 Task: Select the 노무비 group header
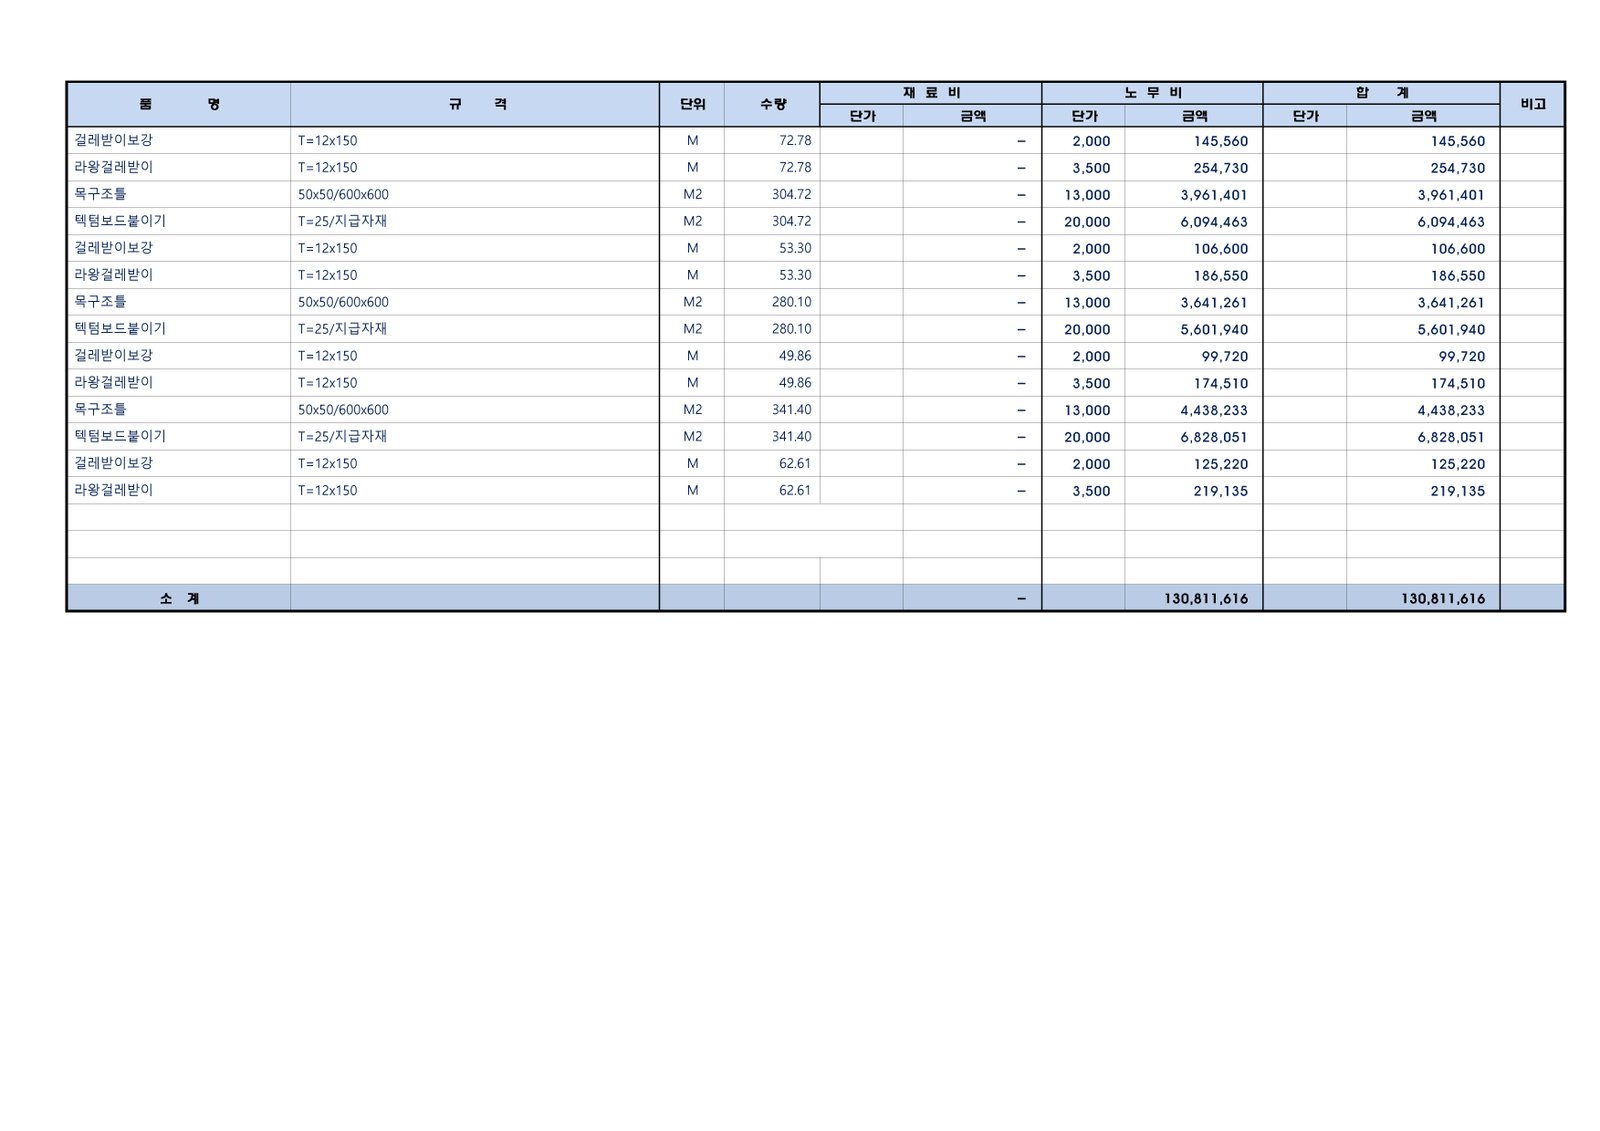1152,92
